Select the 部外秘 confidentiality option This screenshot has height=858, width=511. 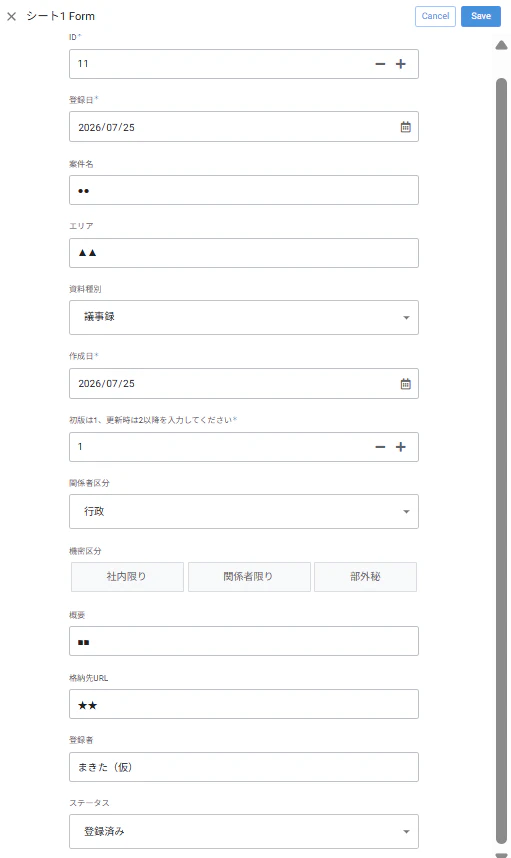pyautogui.click(x=365, y=577)
